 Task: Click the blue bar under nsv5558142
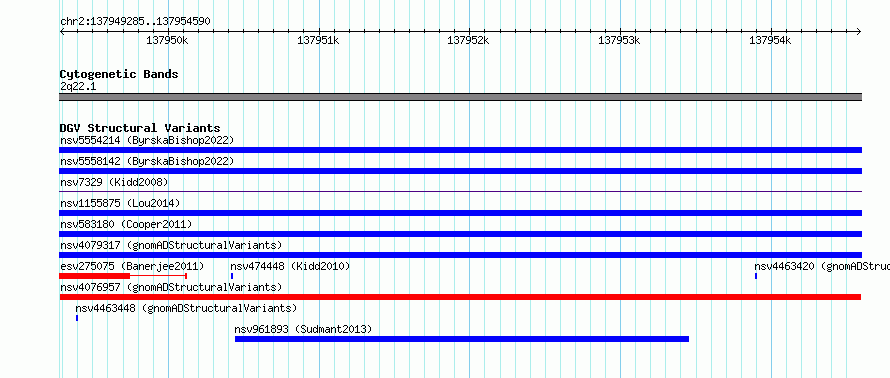point(460,171)
